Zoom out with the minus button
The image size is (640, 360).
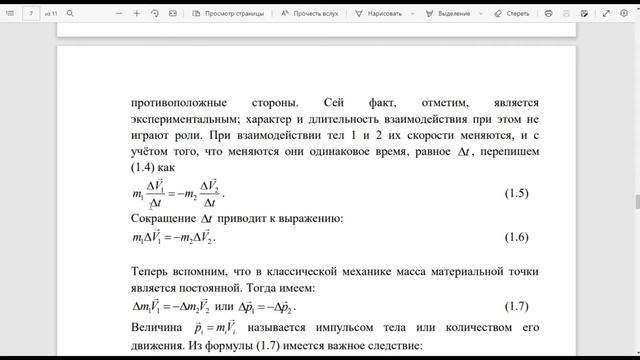pos(119,13)
